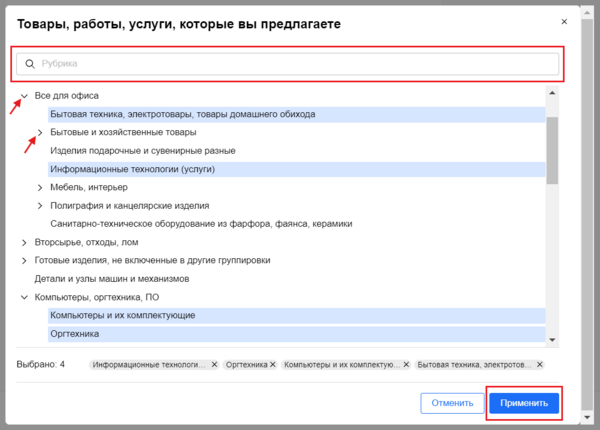
Task: Close the dialog with the X icon
Action: point(564,22)
